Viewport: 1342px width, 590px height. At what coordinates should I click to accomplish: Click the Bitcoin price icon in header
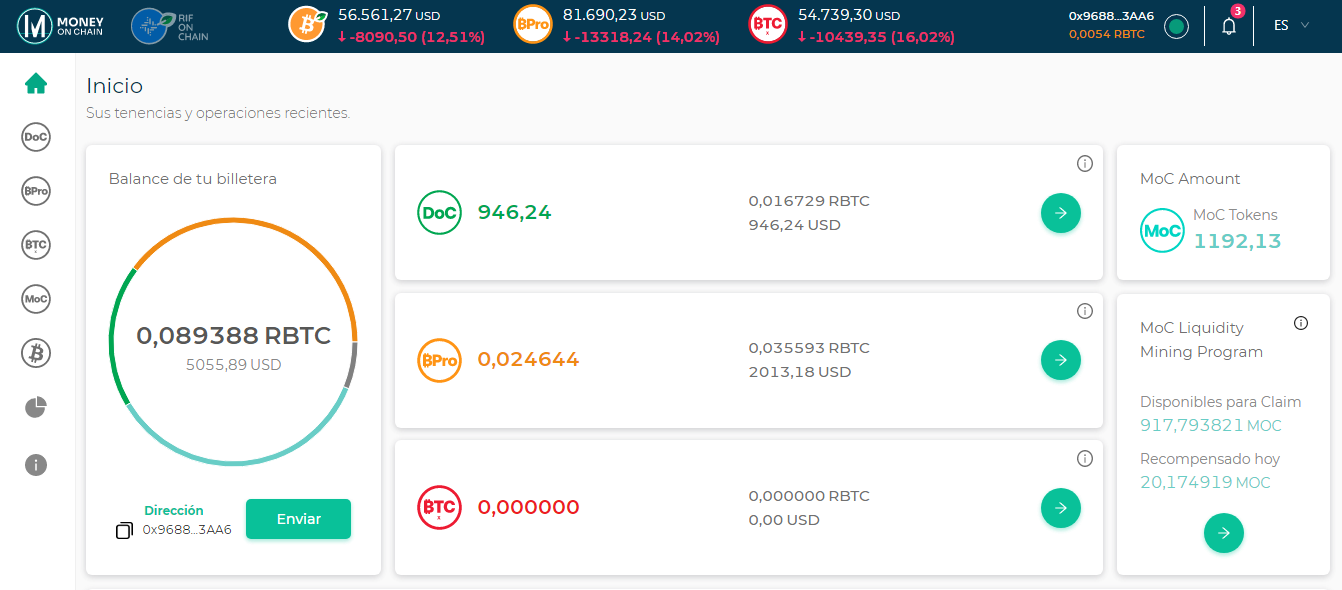[x=307, y=25]
